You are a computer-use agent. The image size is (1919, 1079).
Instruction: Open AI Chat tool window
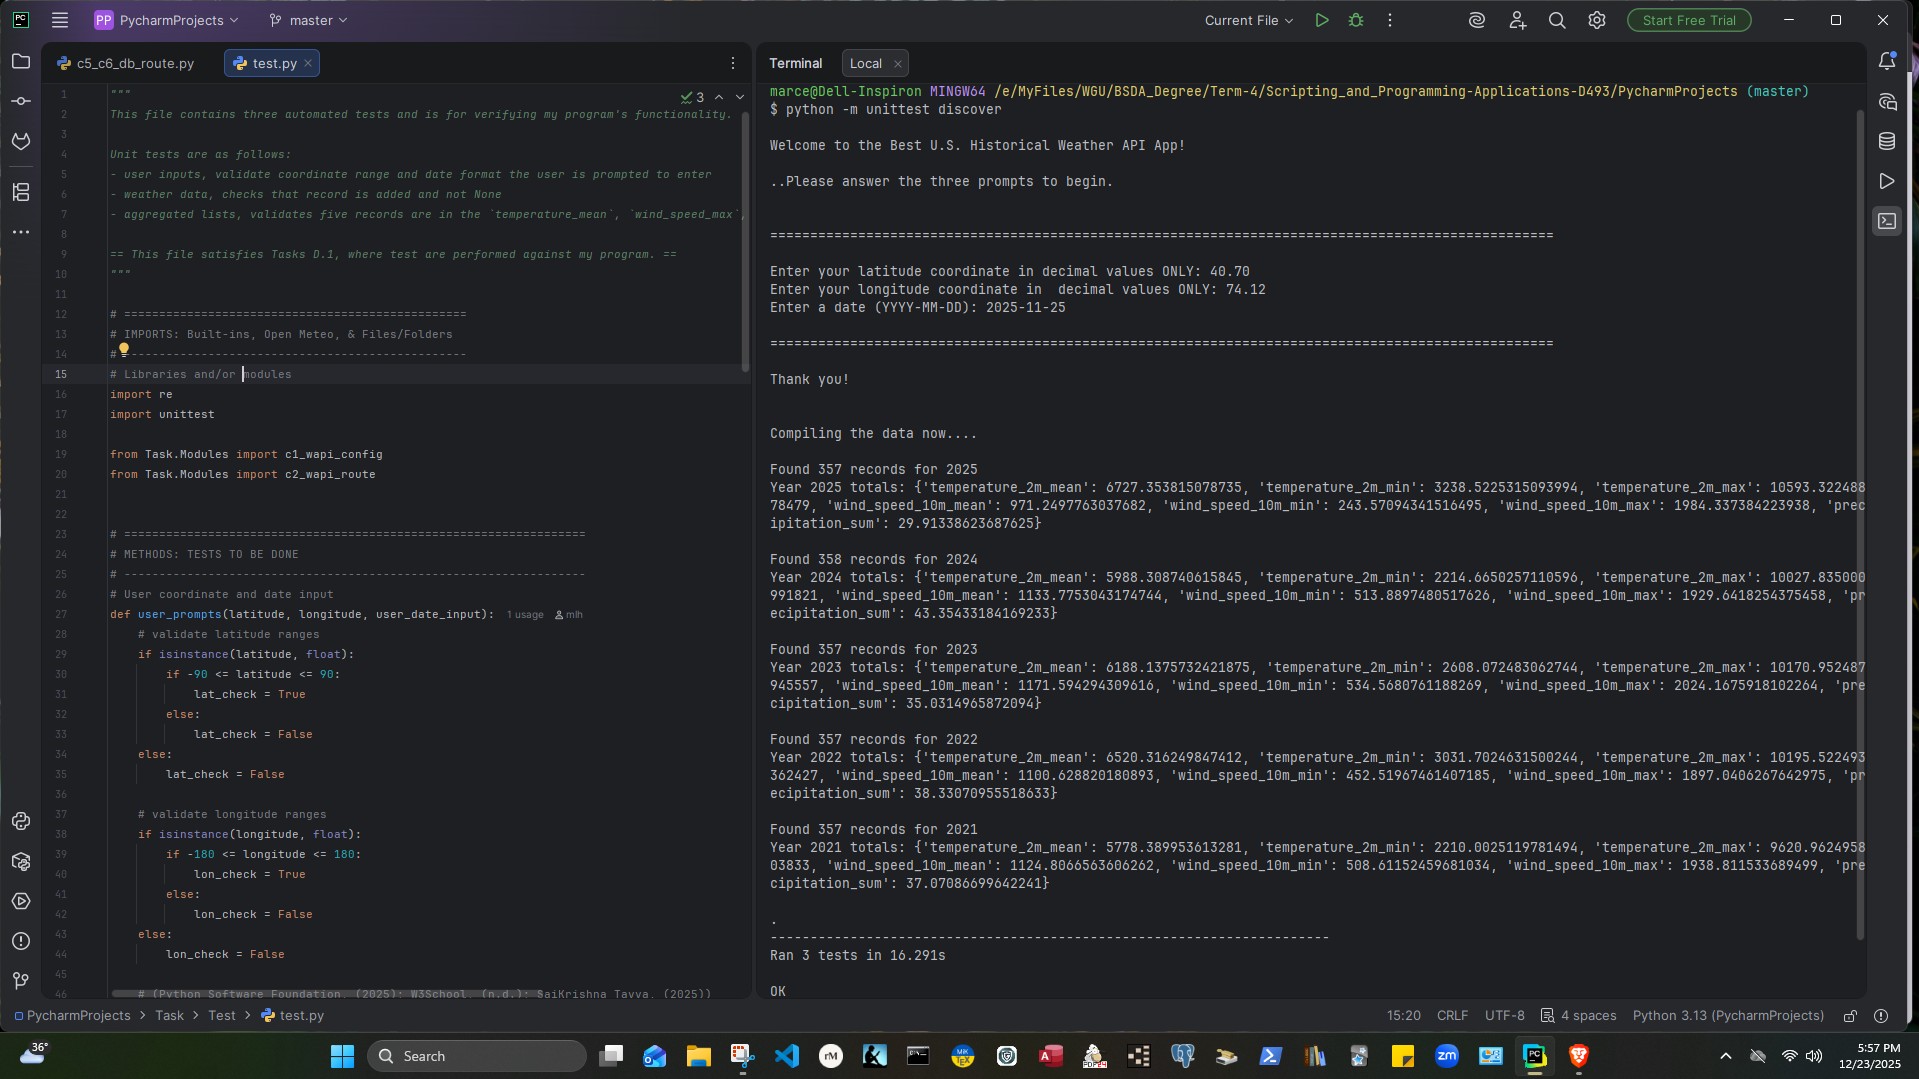click(1887, 102)
